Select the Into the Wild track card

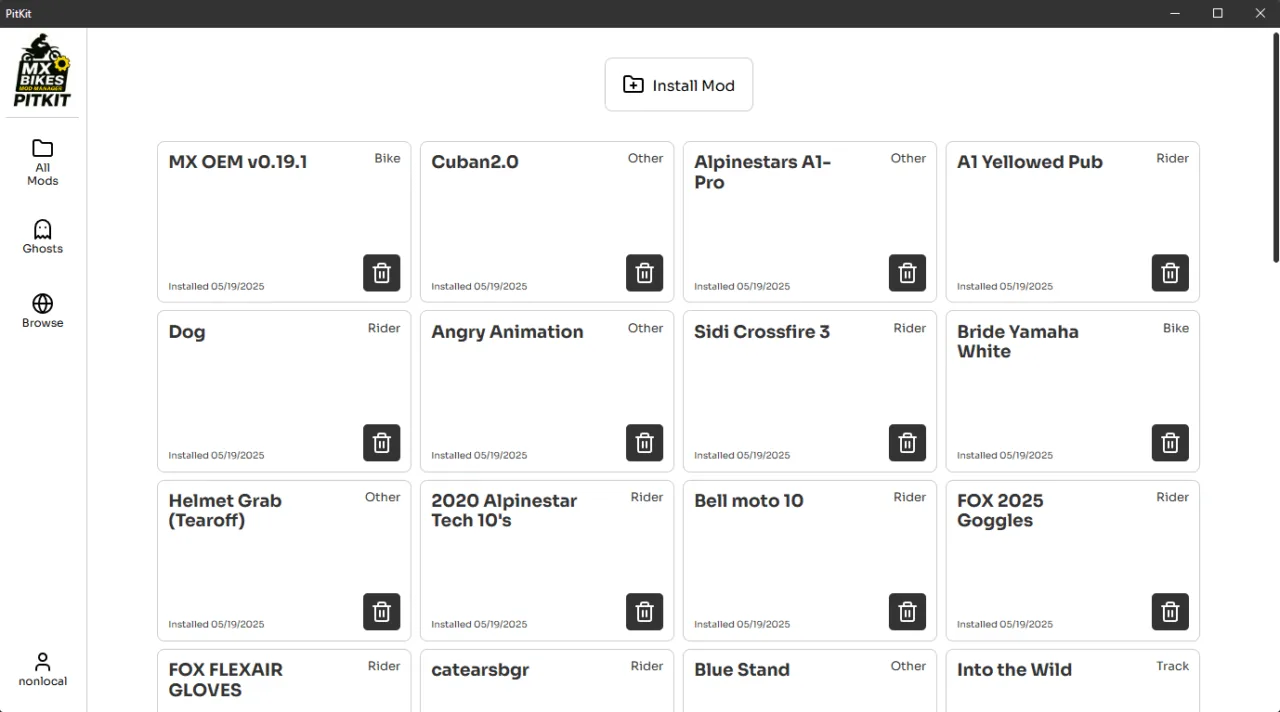[1072, 681]
